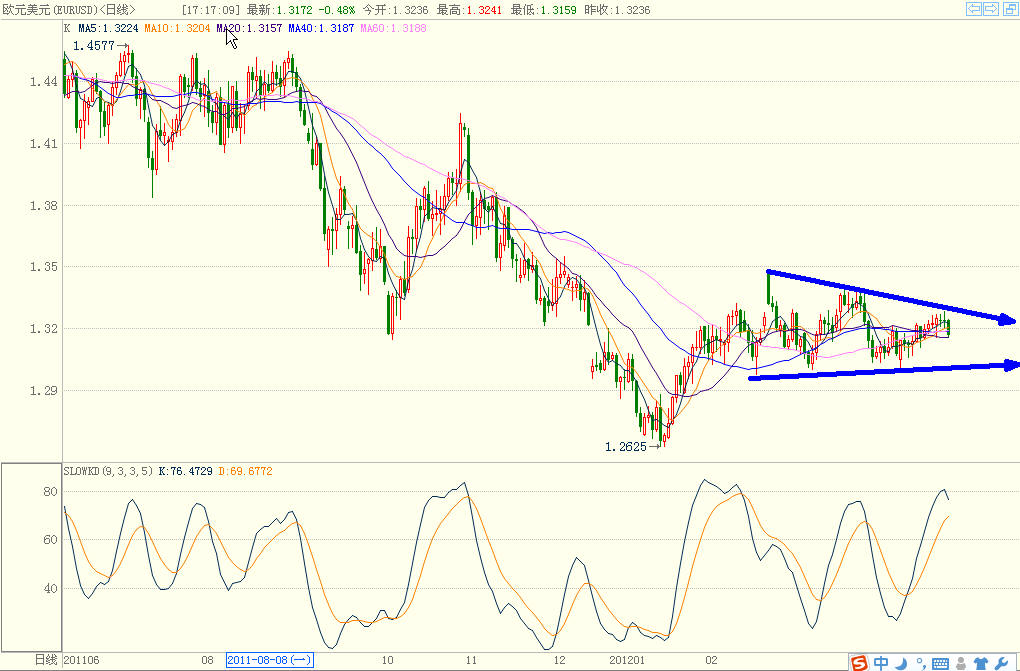Click the 1.44 price axis label
This screenshot has height=671, width=1020.
pos(44,81)
